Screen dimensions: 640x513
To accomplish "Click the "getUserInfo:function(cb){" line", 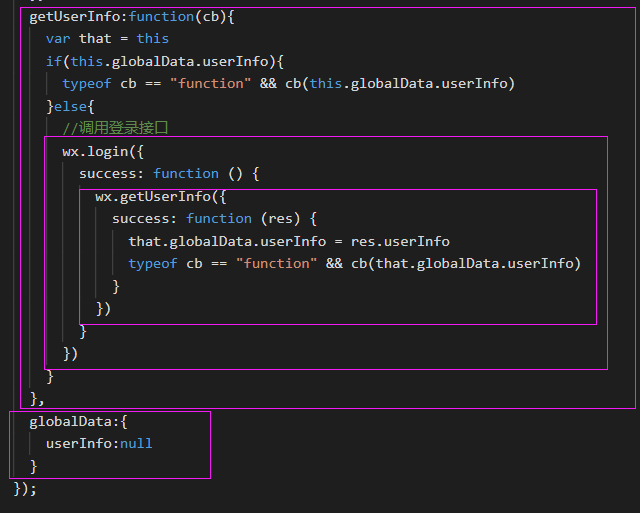I will (x=131, y=17).
